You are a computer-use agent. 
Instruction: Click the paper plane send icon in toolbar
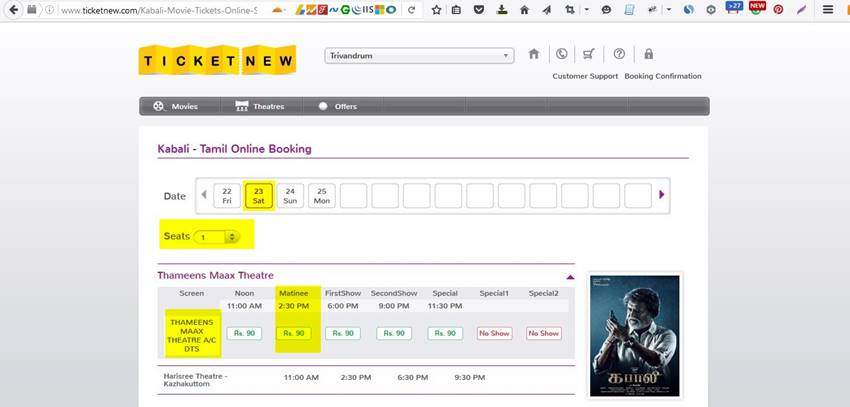546,10
